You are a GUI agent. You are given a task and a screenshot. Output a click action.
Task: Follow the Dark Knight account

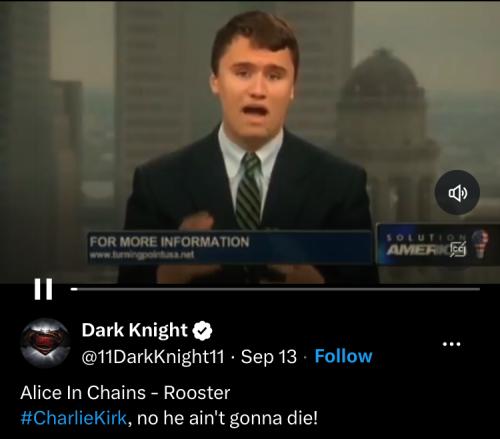point(343,356)
